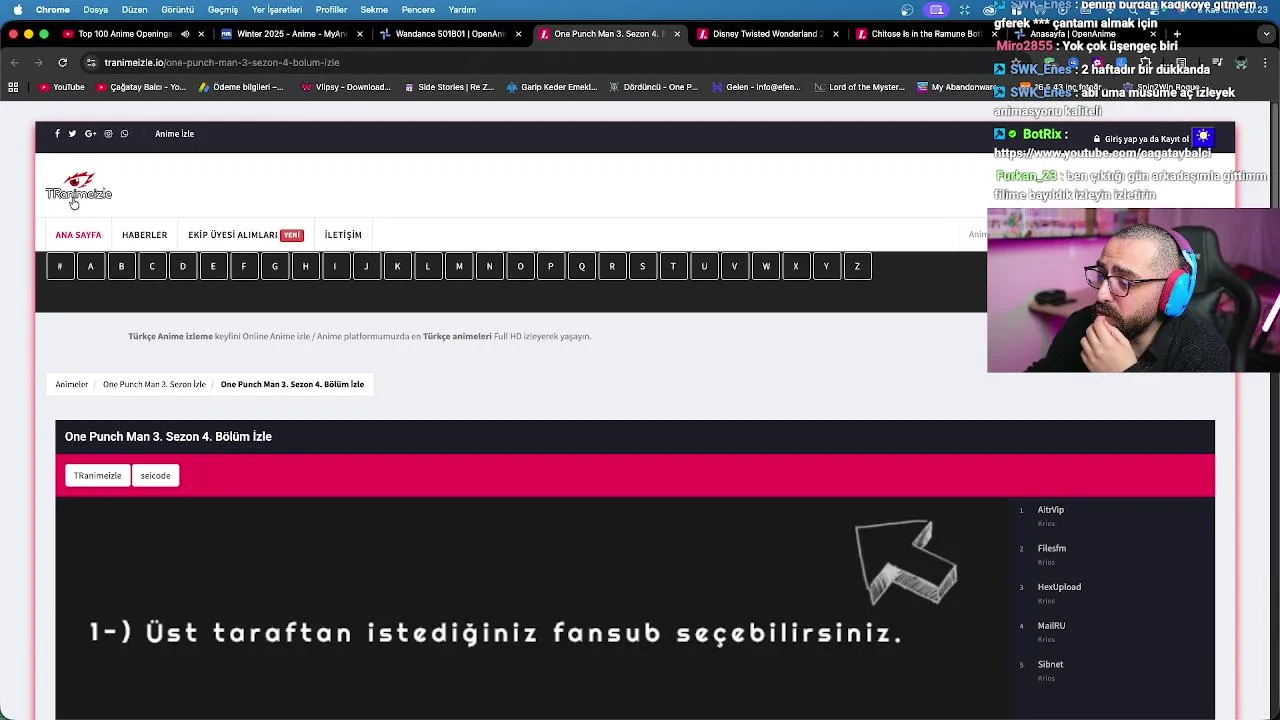The height and width of the screenshot is (720, 1280).
Task: Switch to Winter 2025 - Anime tab
Action: (291, 34)
